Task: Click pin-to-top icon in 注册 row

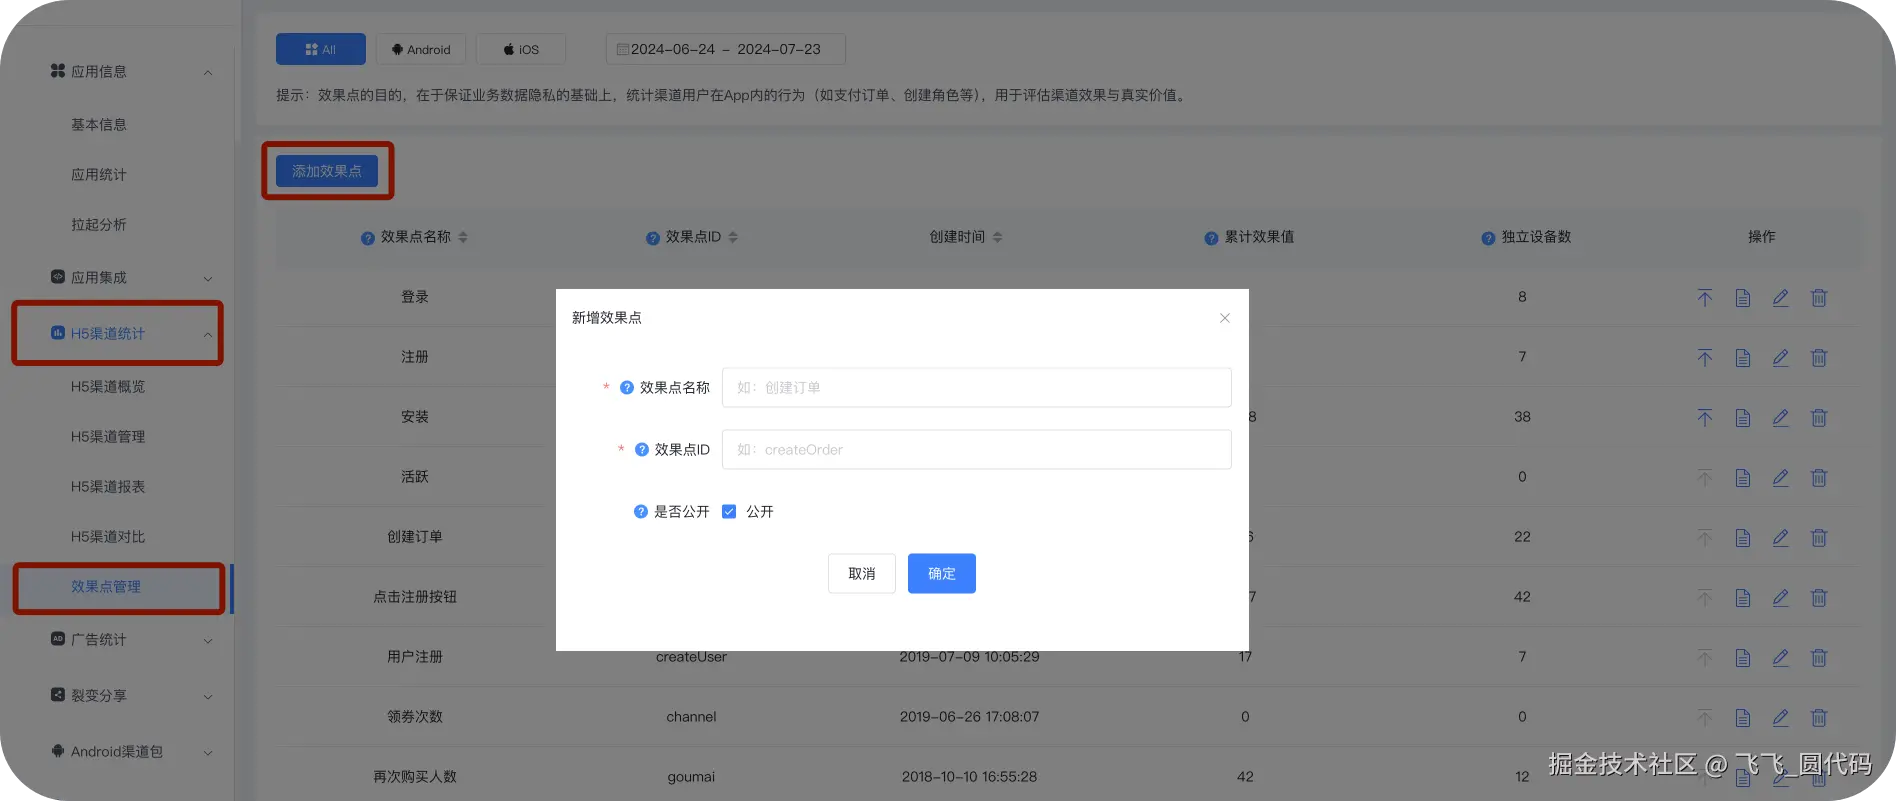Action: [x=1705, y=357]
